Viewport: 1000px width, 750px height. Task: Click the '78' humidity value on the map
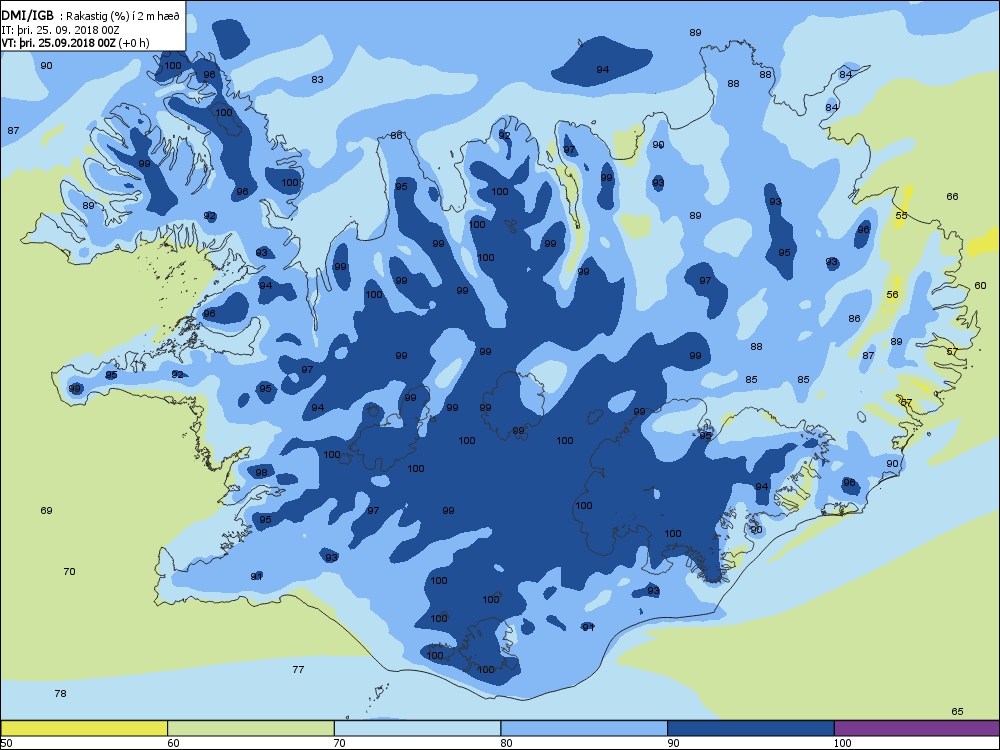(60, 694)
